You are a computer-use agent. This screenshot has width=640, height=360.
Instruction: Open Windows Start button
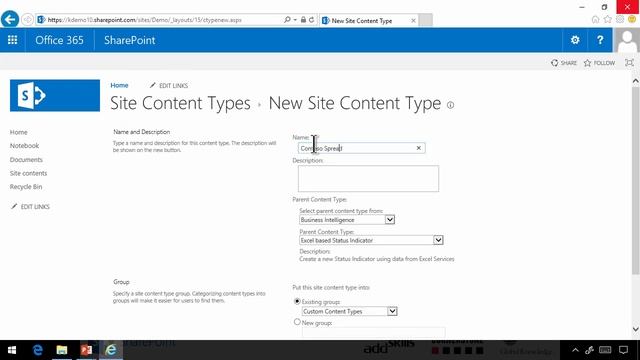[12, 350]
